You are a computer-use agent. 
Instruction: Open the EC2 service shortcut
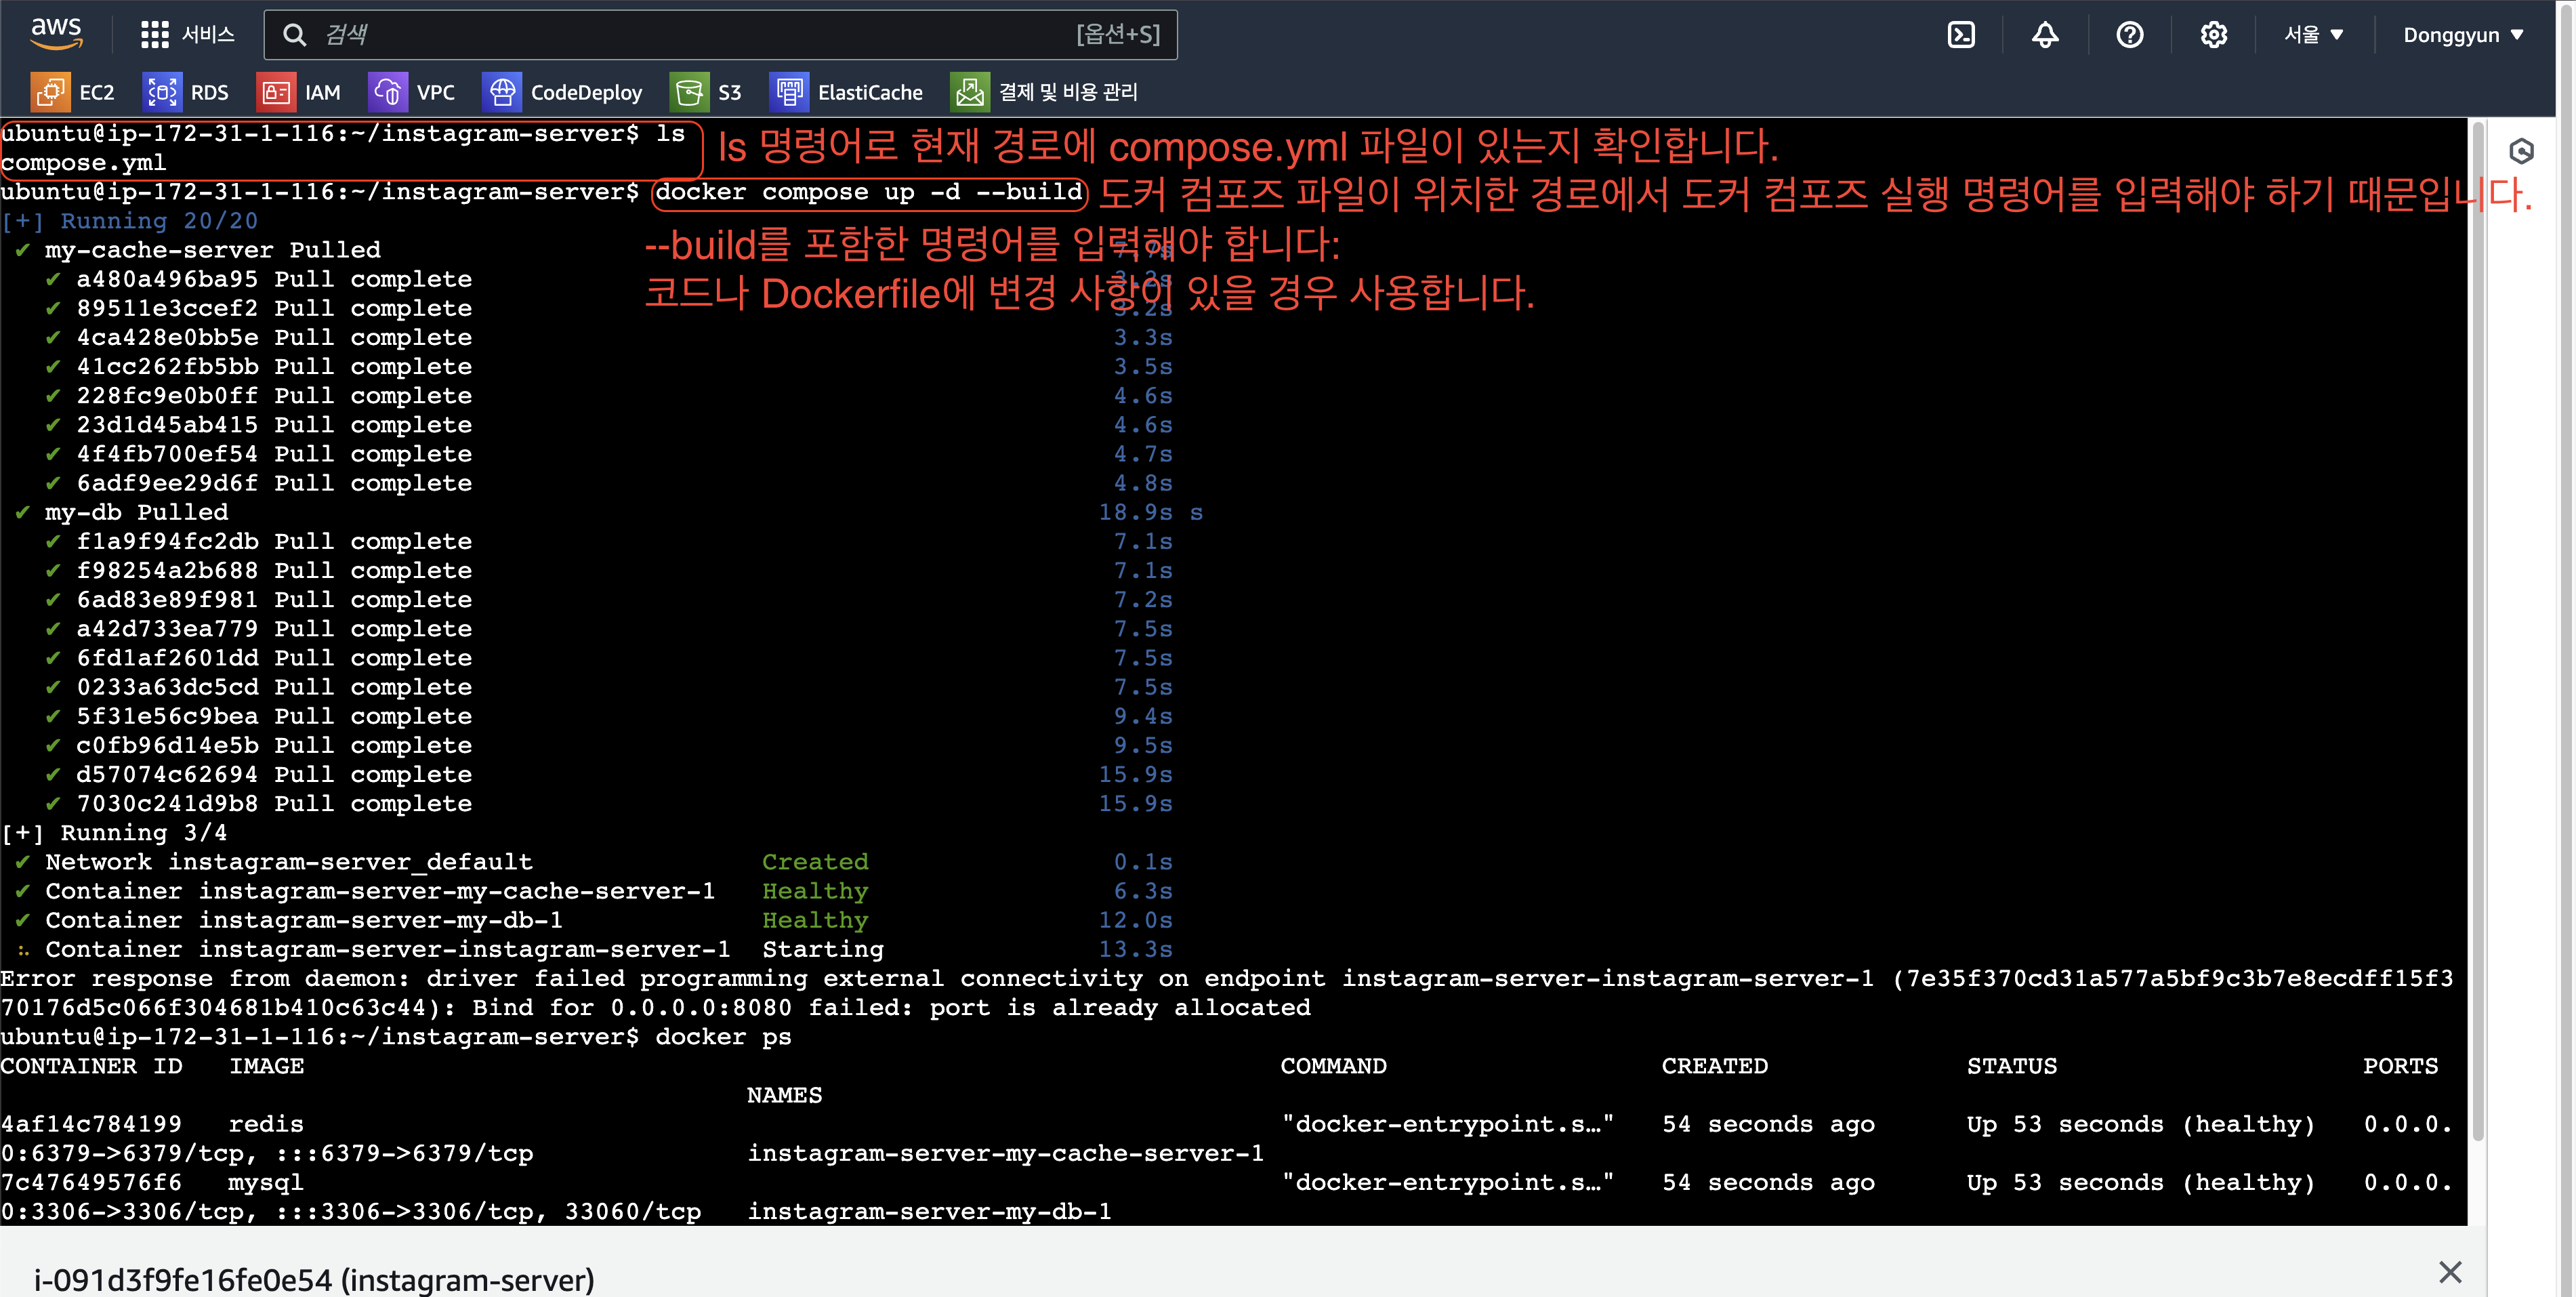pyautogui.click(x=73, y=92)
